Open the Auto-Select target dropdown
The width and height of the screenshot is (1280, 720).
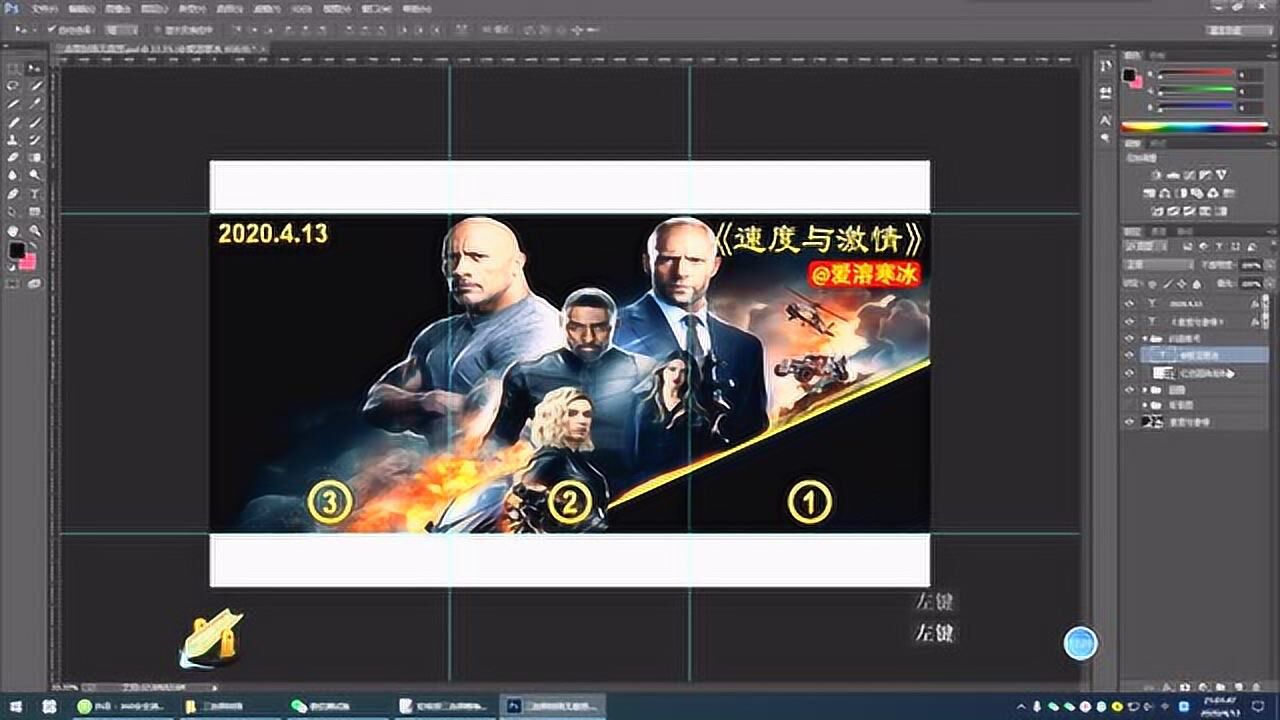click(x=120, y=29)
